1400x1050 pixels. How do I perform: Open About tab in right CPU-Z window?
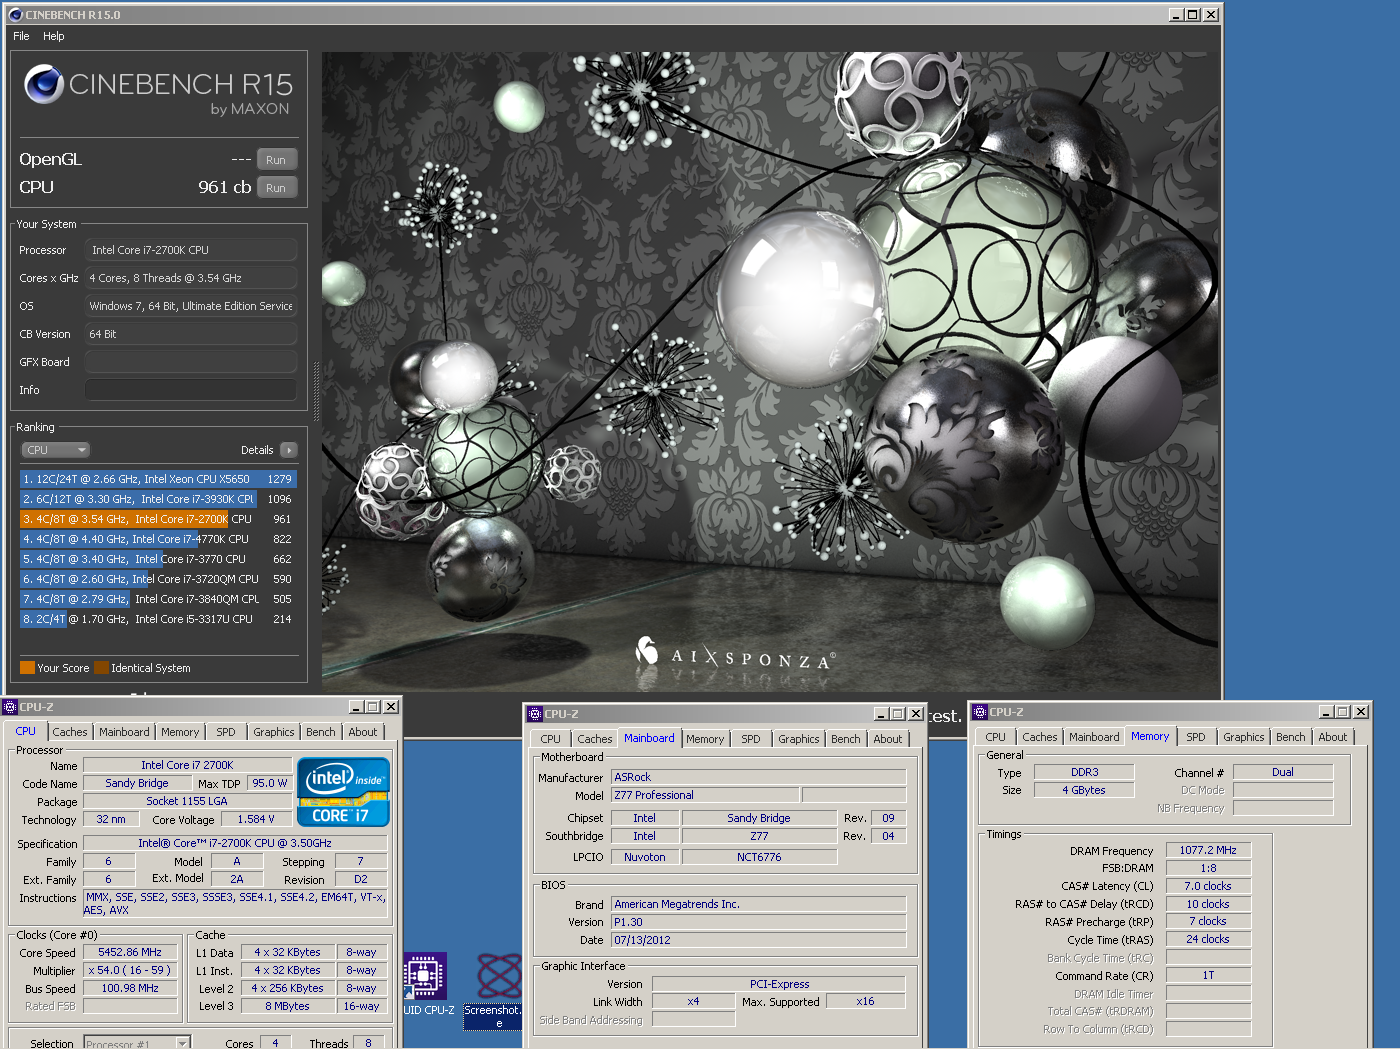1333,737
